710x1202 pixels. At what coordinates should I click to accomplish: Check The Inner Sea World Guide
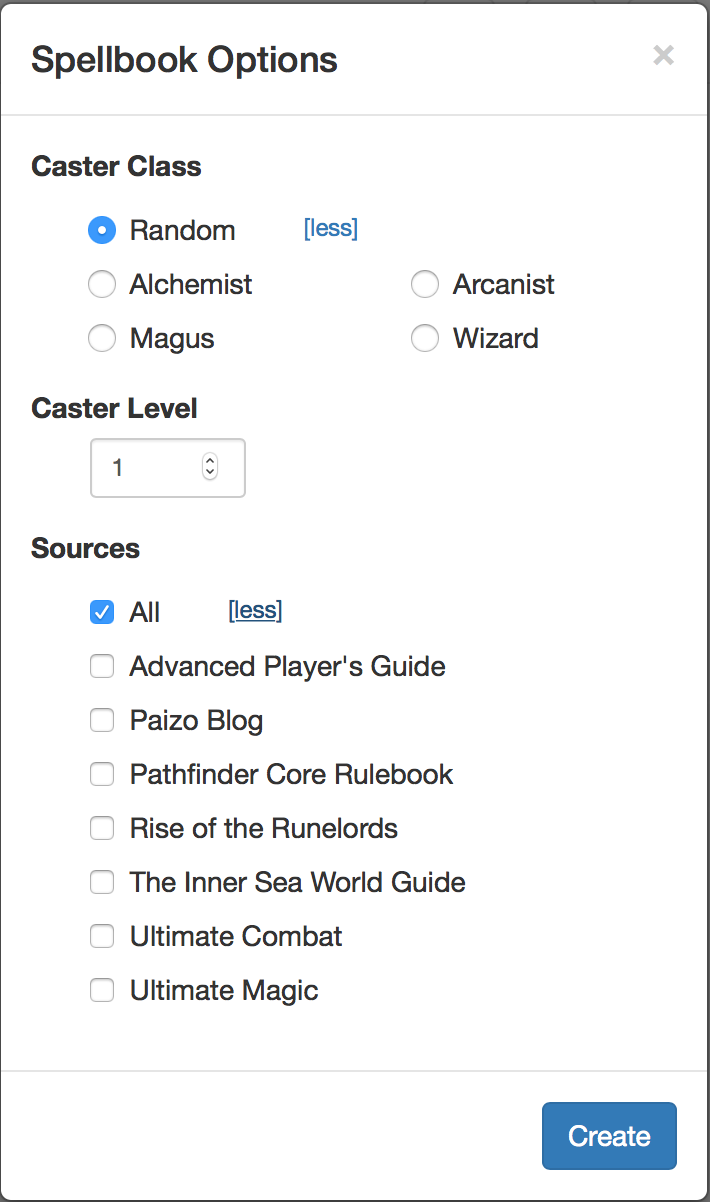click(x=102, y=882)
